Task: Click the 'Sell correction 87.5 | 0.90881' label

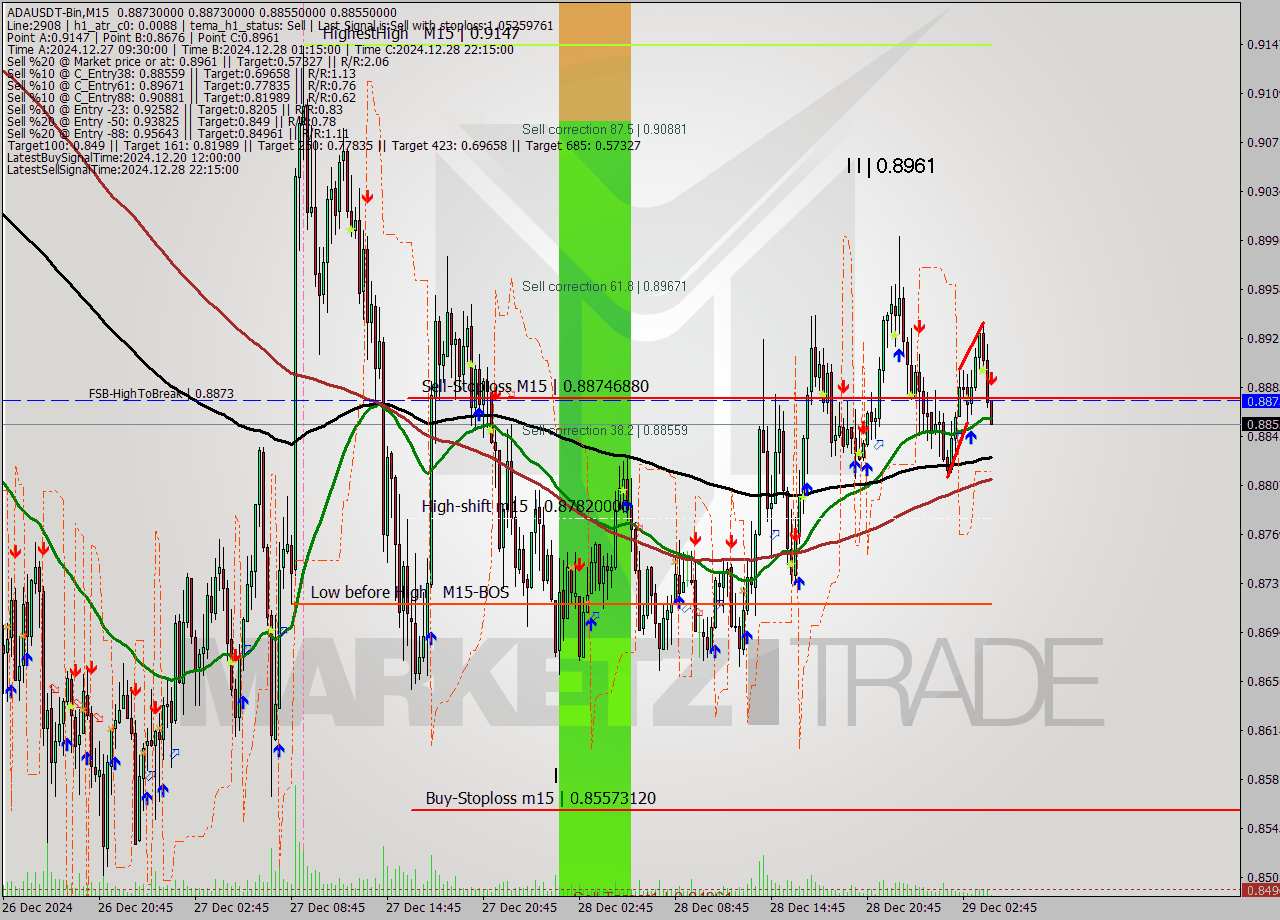Action: tap(604, 129)
